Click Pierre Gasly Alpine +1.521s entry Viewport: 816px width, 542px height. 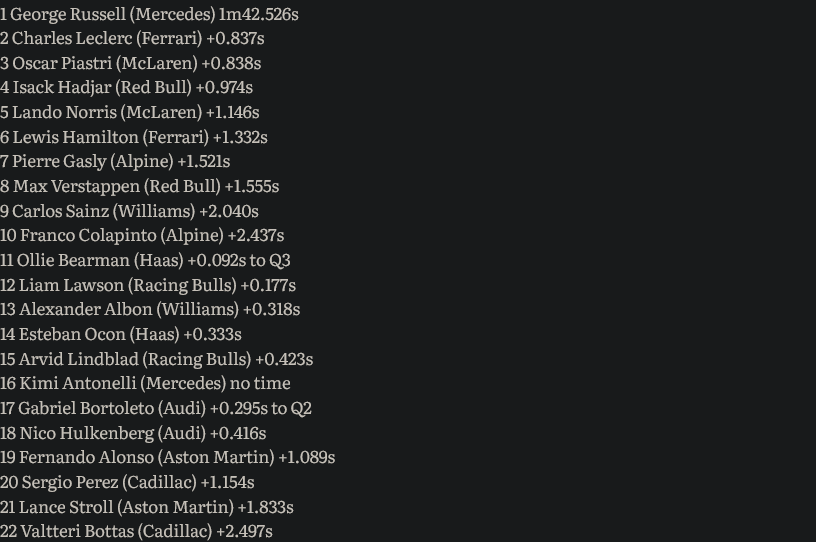click(115, 161)
